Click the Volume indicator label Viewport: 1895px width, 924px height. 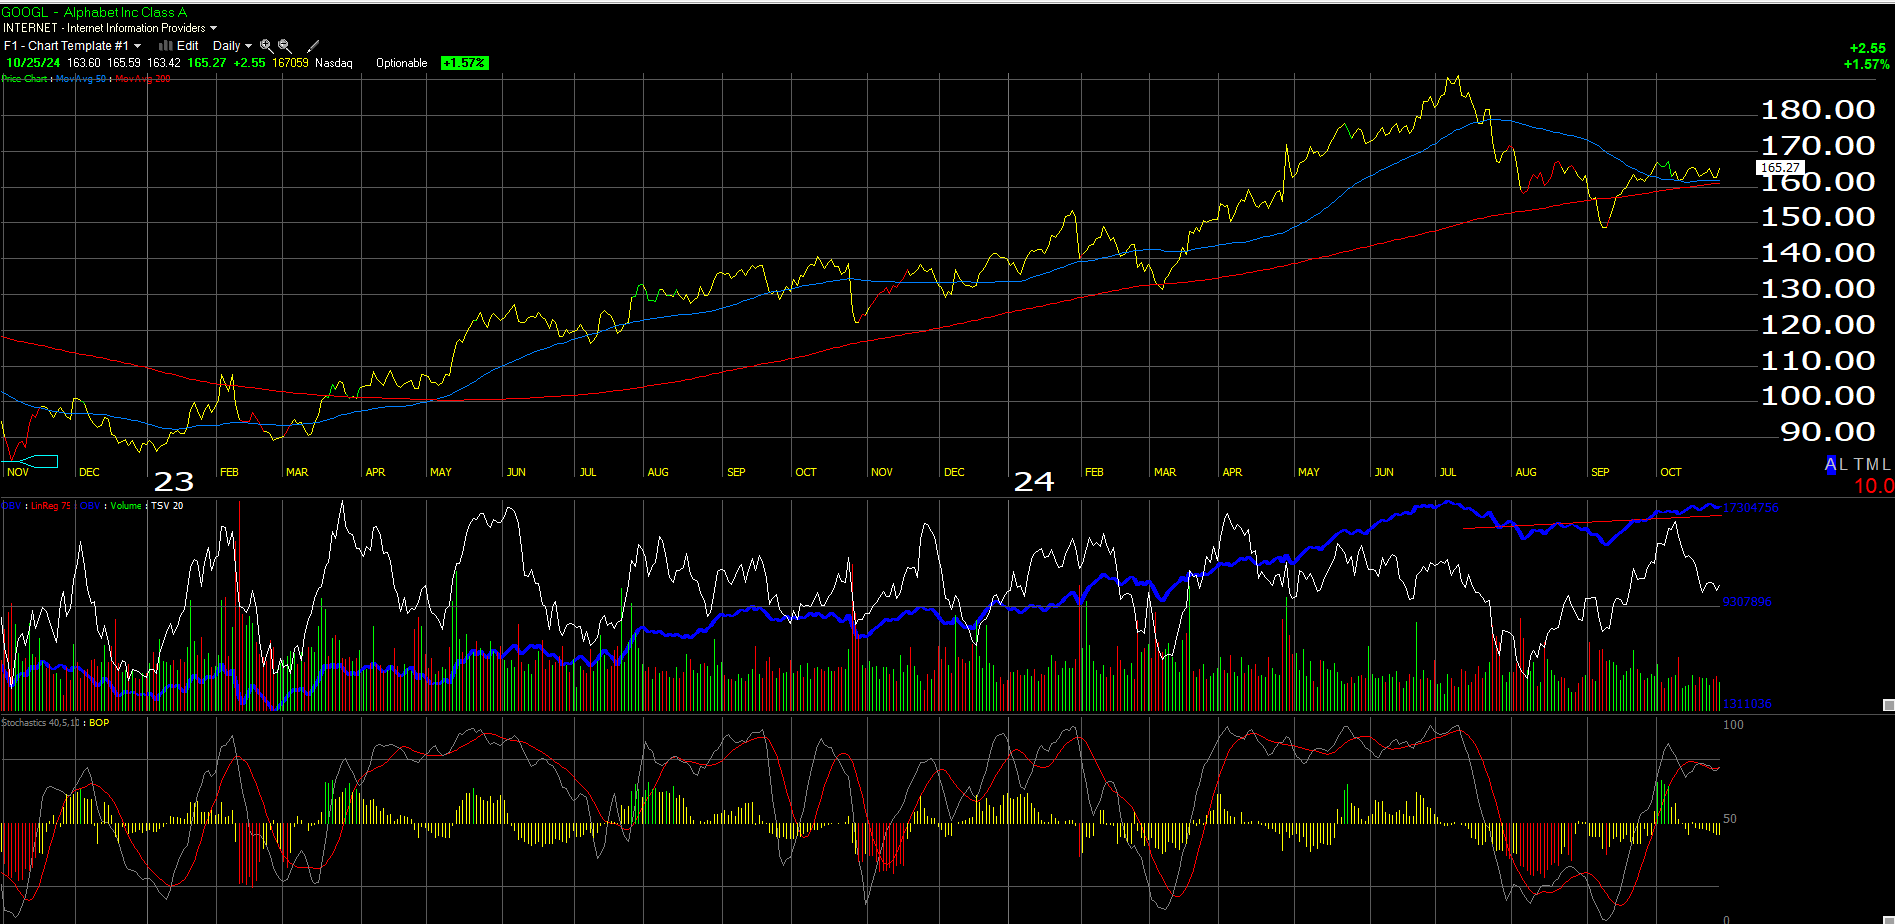(x=126, y=506)
